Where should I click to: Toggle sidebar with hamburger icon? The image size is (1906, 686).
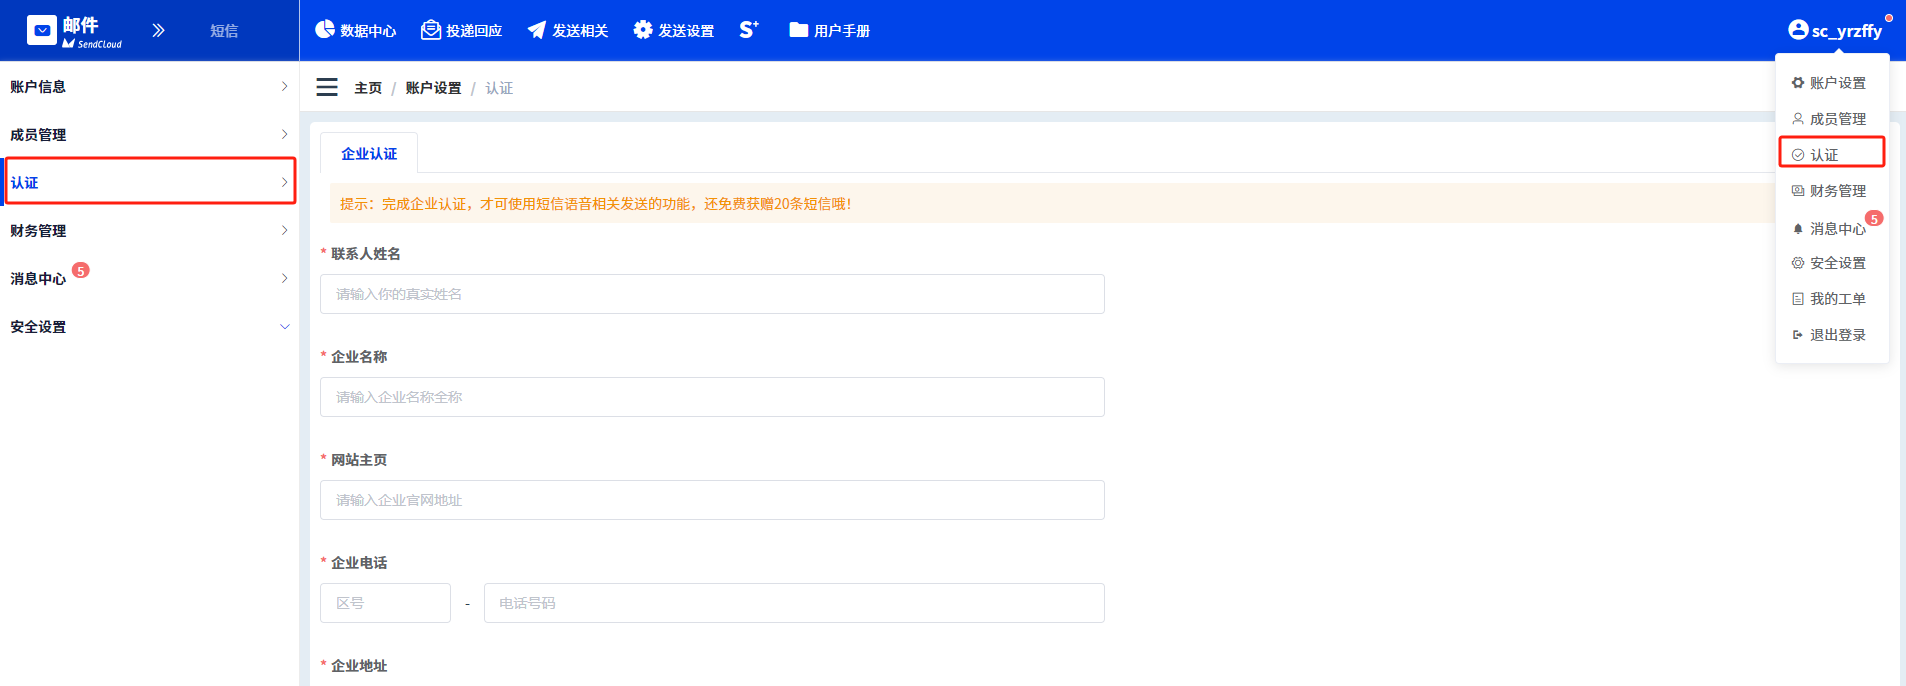[327, 87]
